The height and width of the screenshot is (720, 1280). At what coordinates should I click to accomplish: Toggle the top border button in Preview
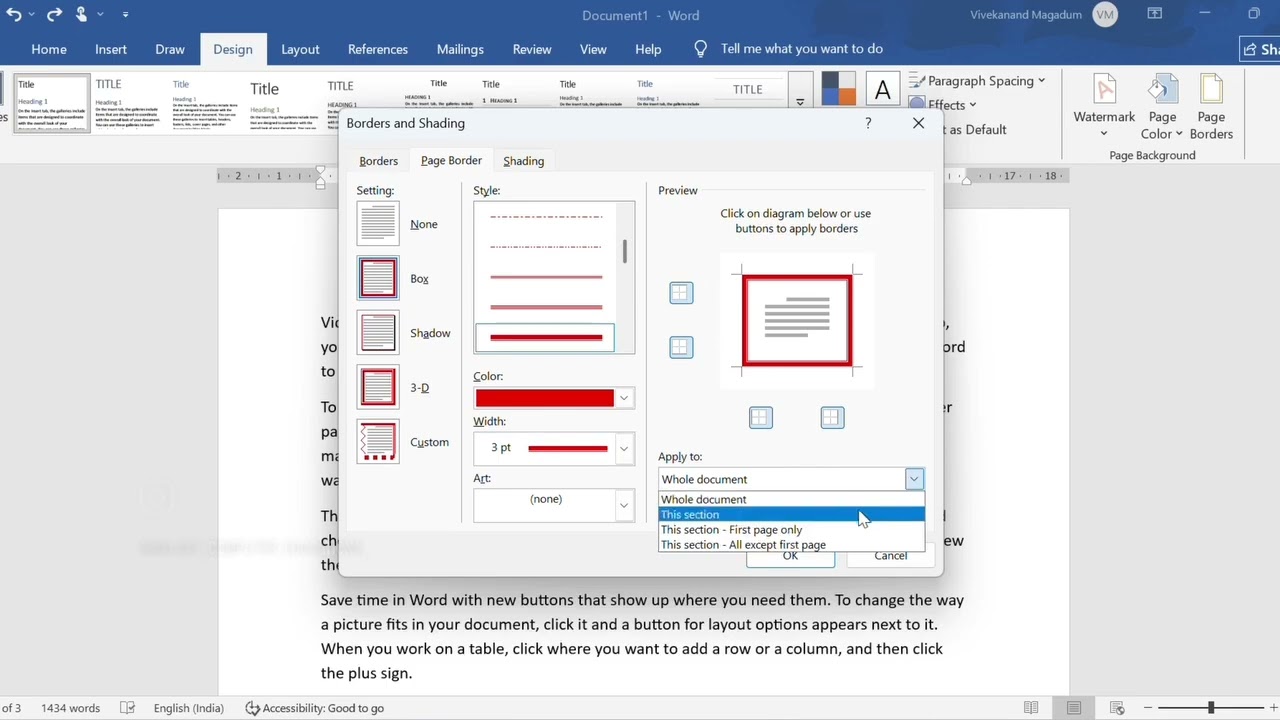coord(681,293)
